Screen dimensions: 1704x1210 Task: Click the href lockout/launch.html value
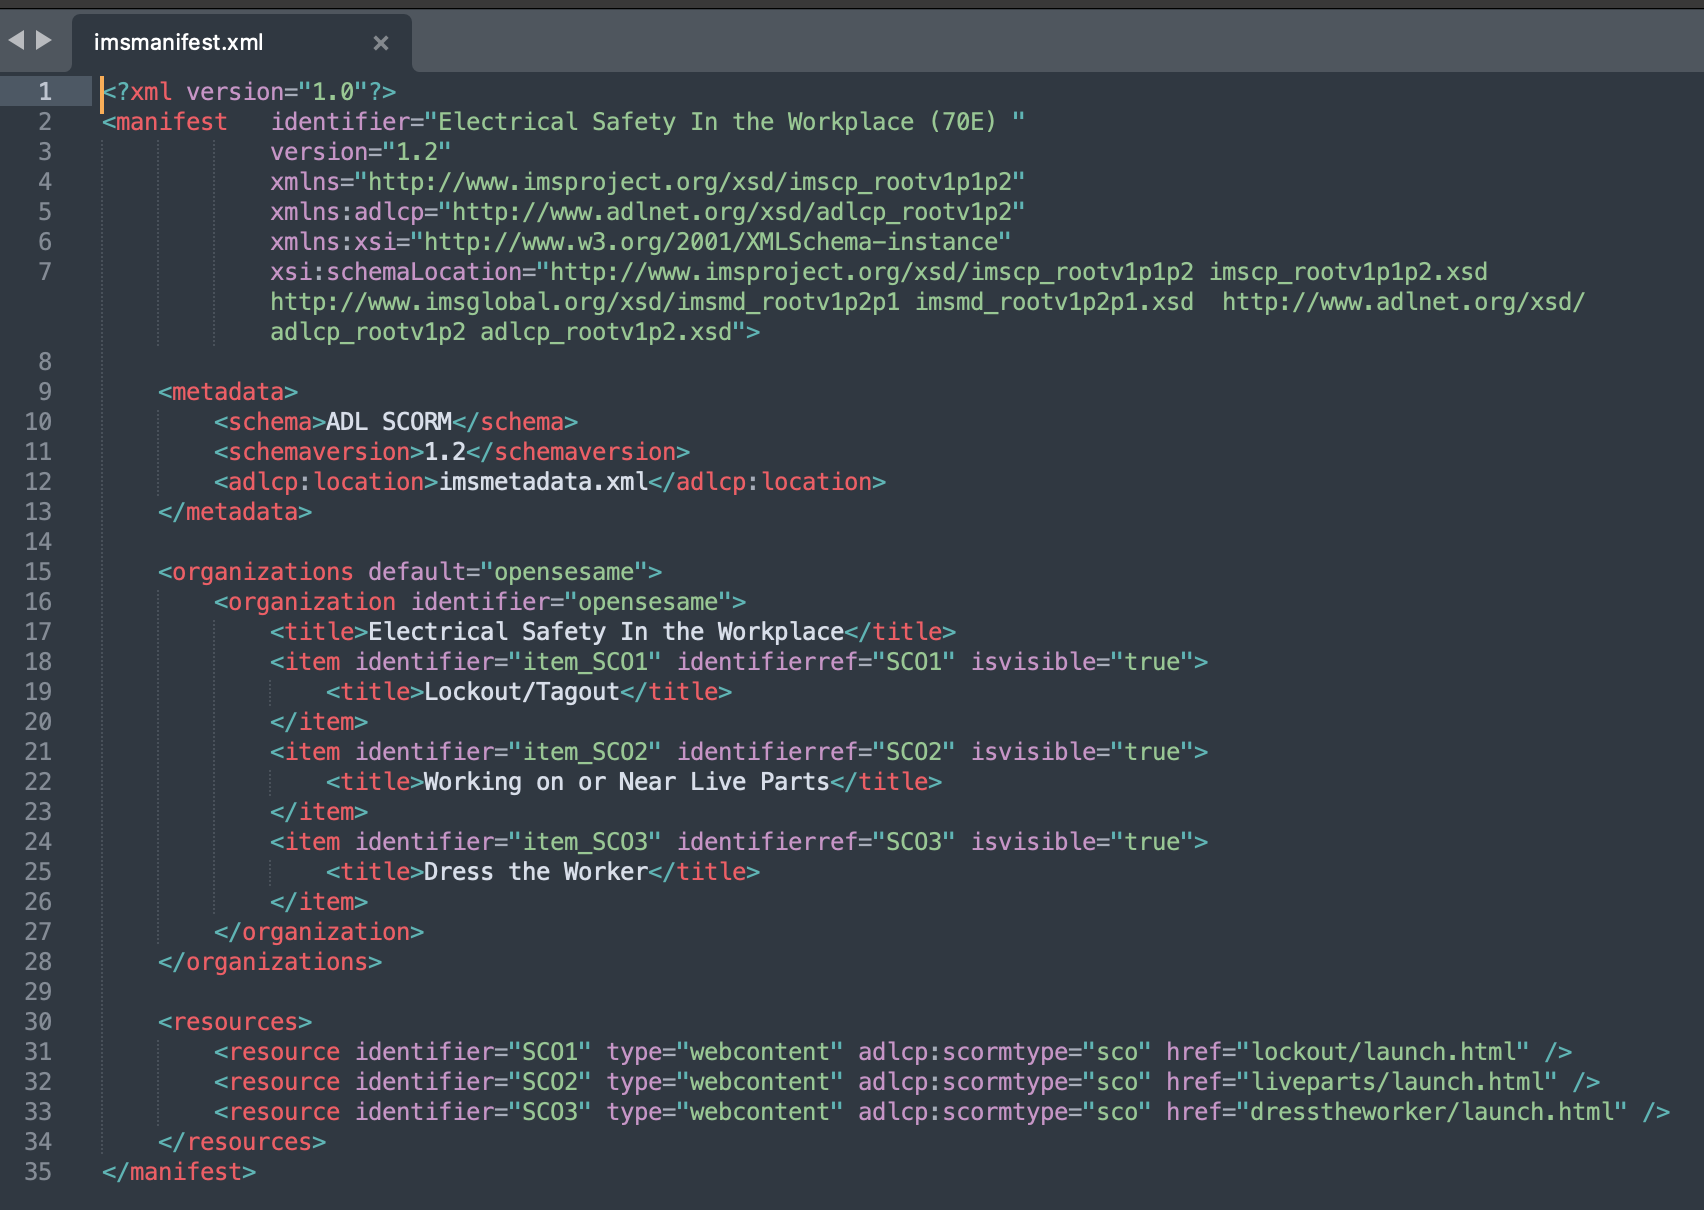(x=1383, y=1052)
